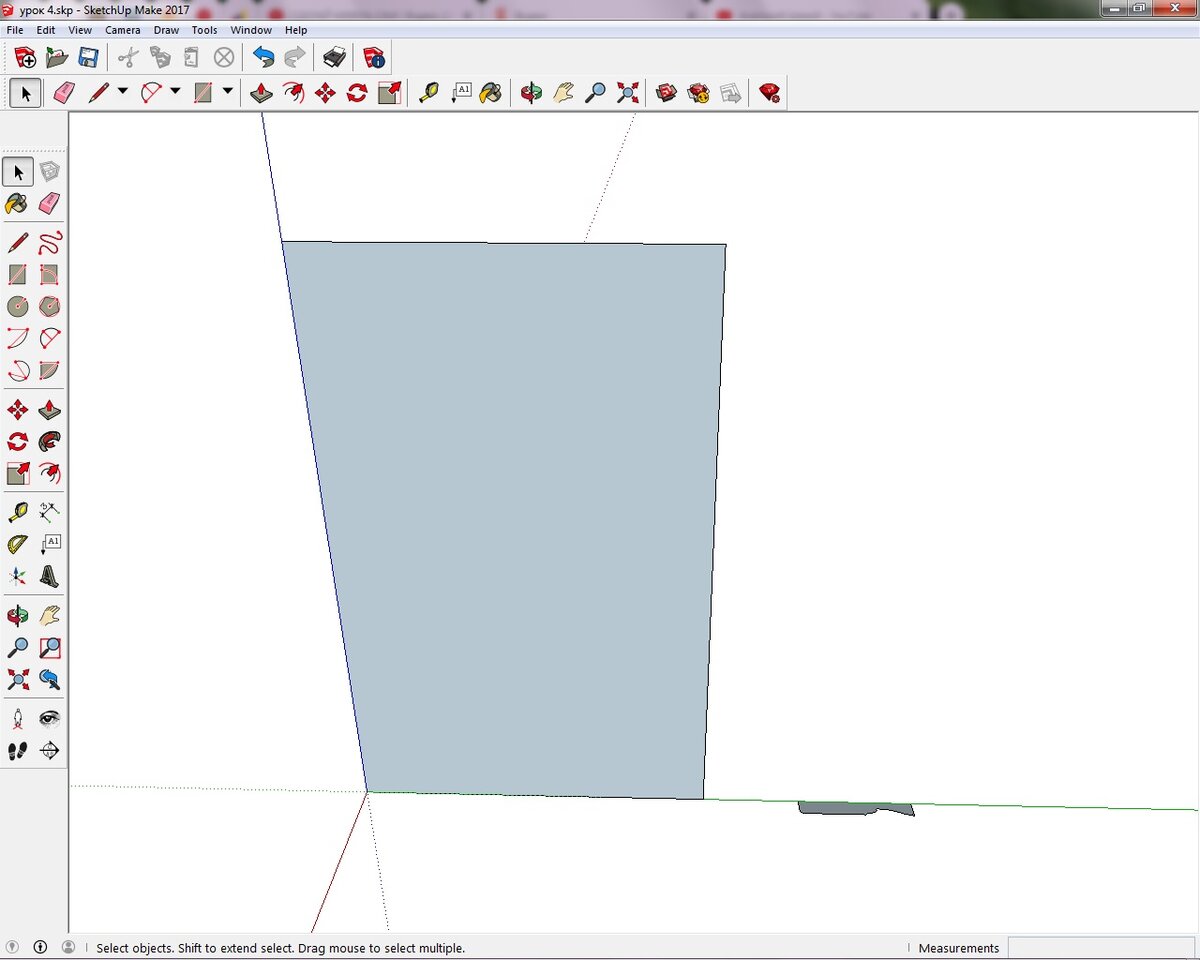Screen dimensions: 1200x960
Task: Click the Previous view icon
Action: pyautogui.click(x=49, y=679)
